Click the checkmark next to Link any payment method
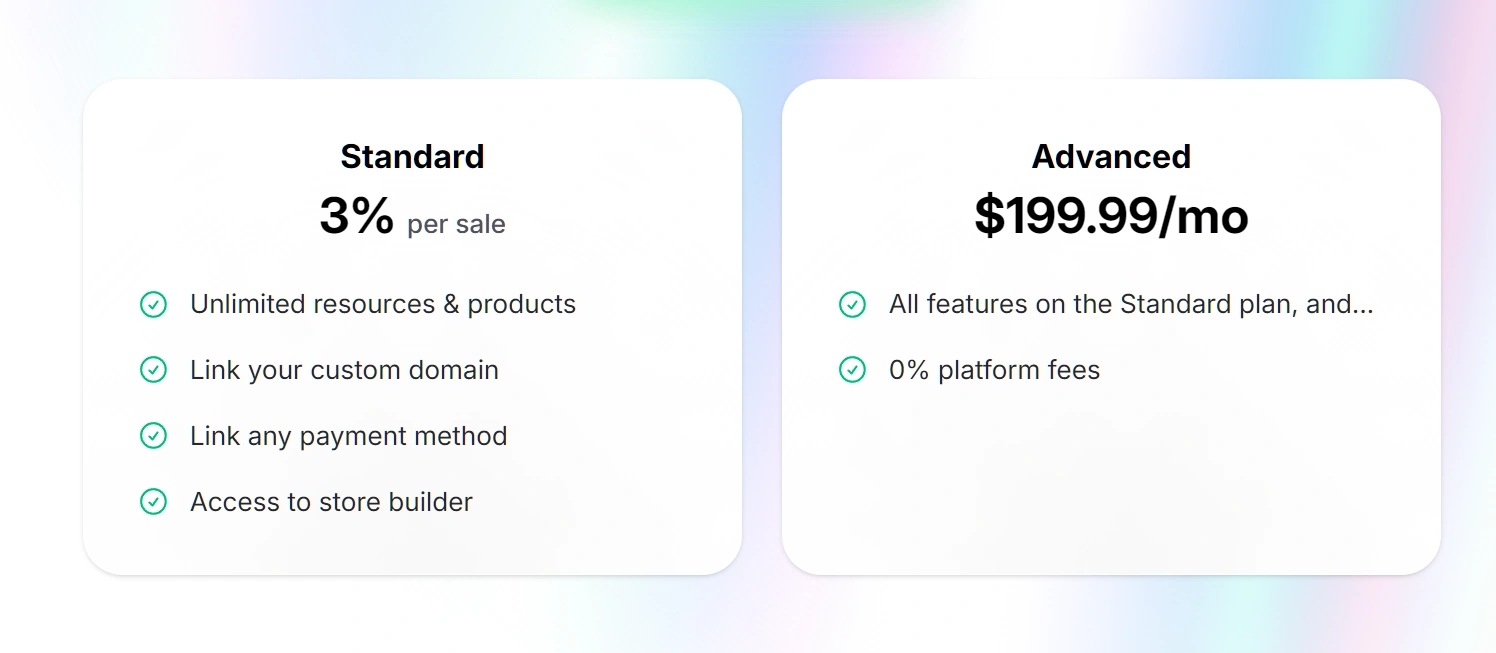The width and height of the screenshot is (1496, 653). pos(153,436)
